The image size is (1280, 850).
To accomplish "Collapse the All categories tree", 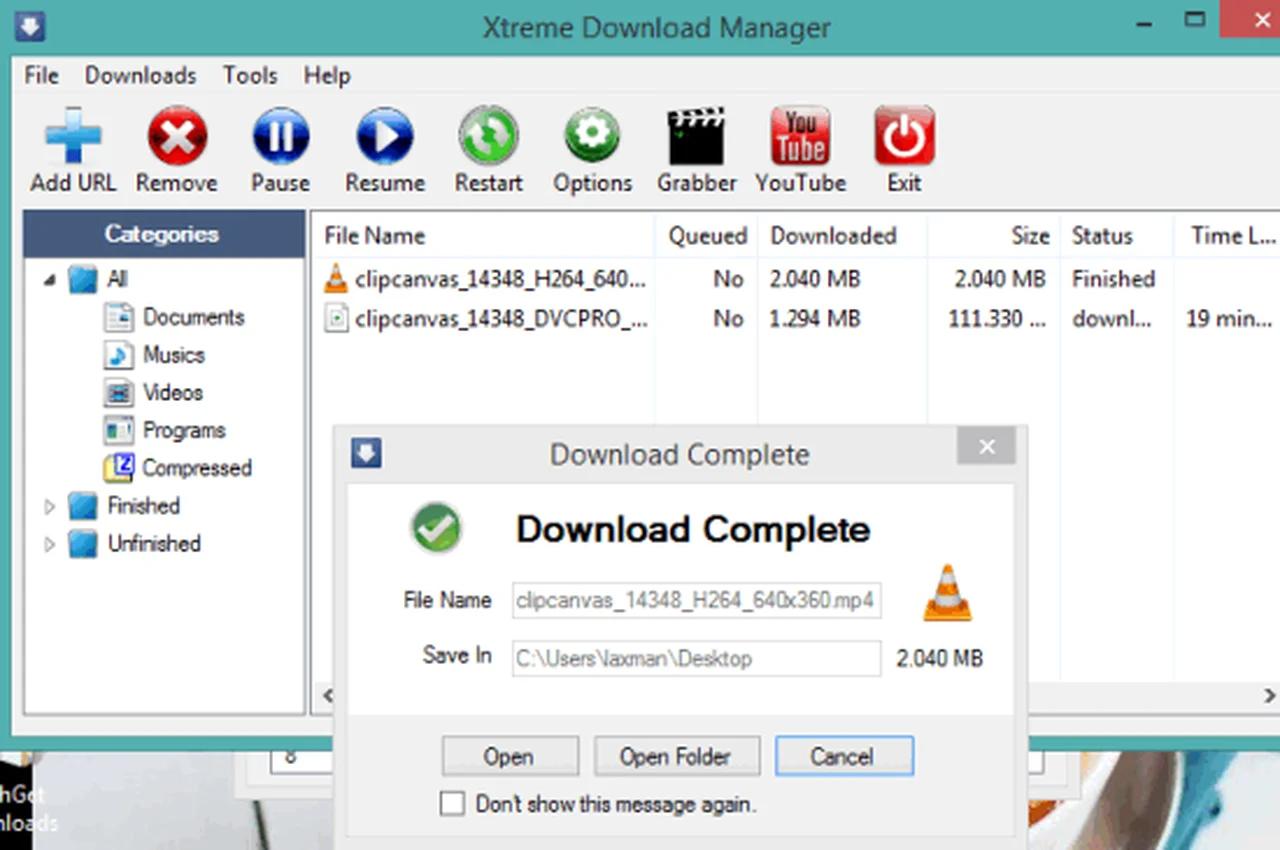I will (x=47, y=280).
